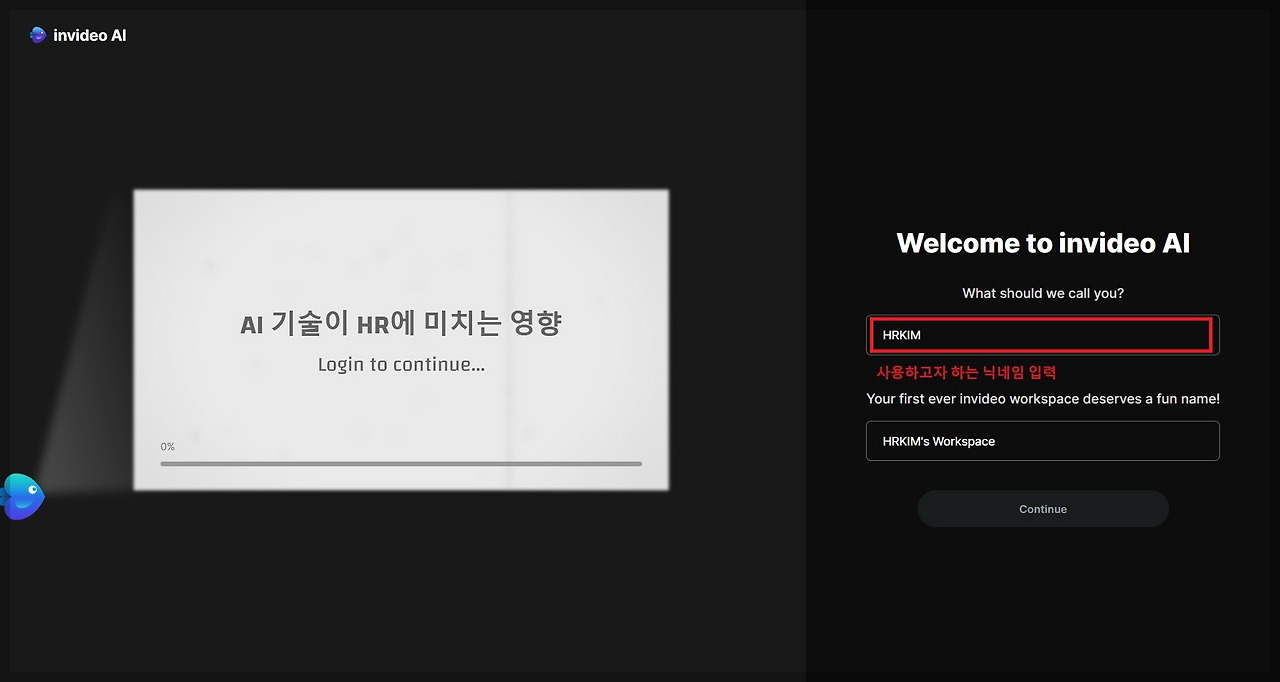Click the HRKIM's Workspace name field

(1042, 441)
